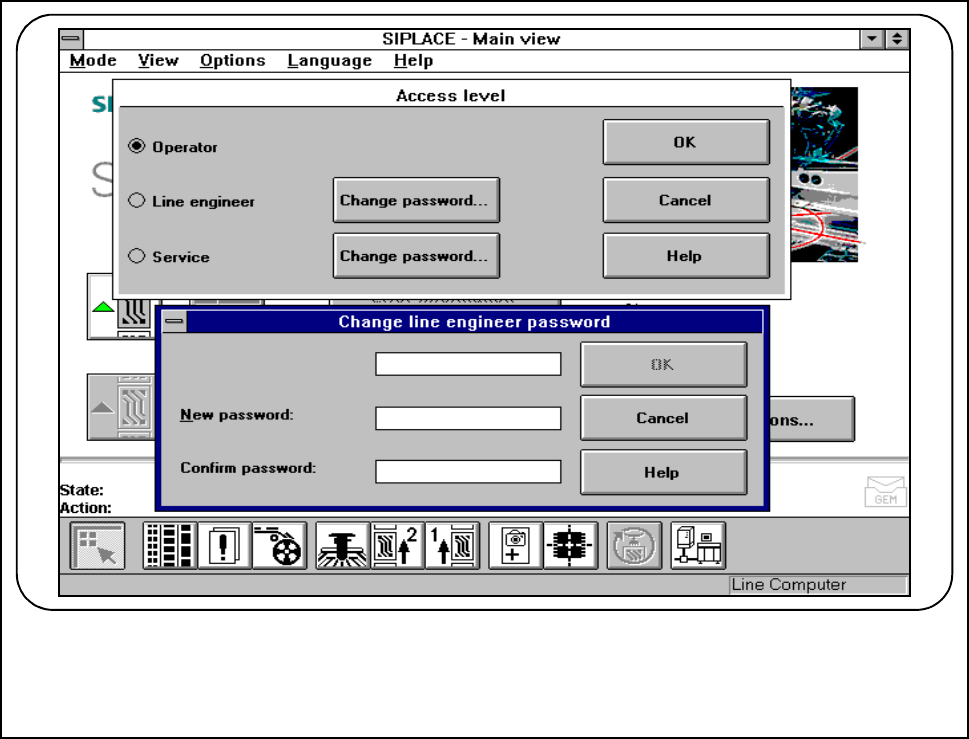Click Cancel in change password dialog
This screenshot has height=739, width=969.
664,418
